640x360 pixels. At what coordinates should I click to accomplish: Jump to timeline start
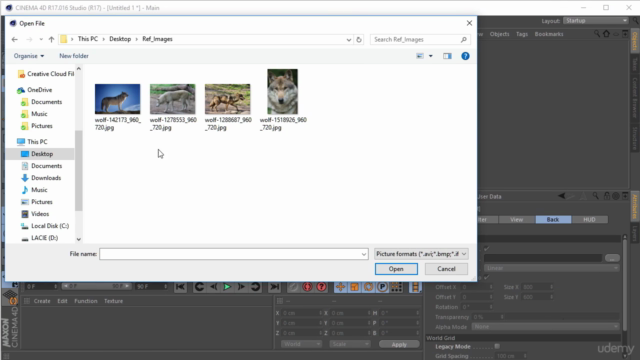180,287
